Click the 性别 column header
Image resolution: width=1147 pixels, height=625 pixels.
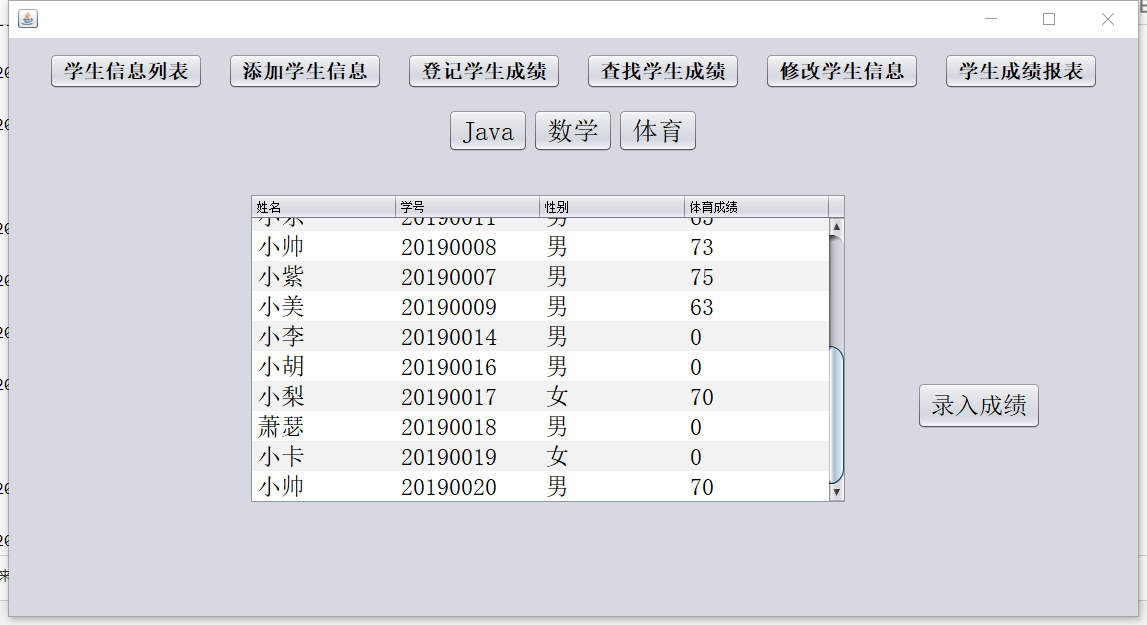(612, 207)
